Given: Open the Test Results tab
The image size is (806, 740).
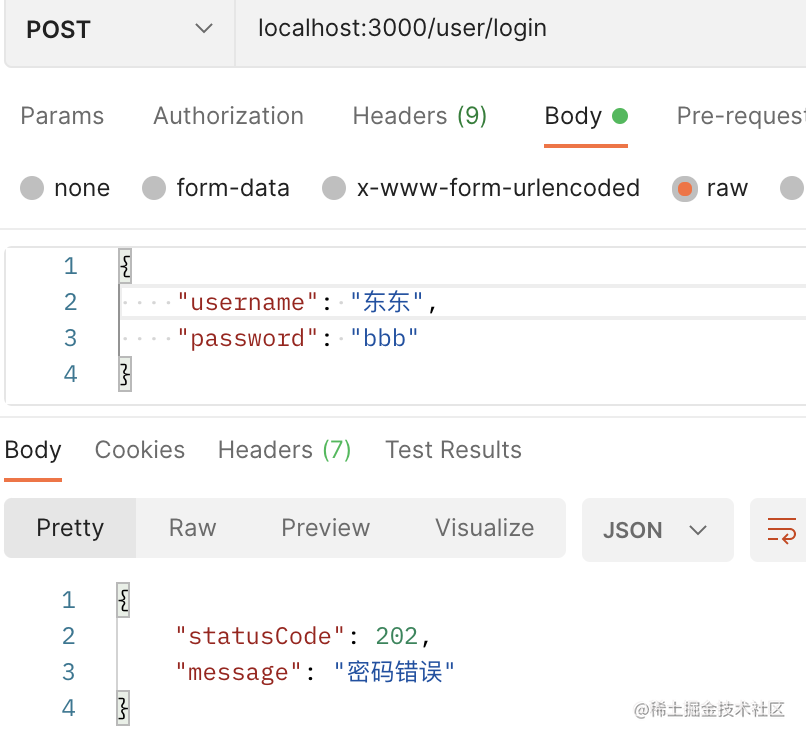Looking at the screenshot, I should (x=453, y=450).
